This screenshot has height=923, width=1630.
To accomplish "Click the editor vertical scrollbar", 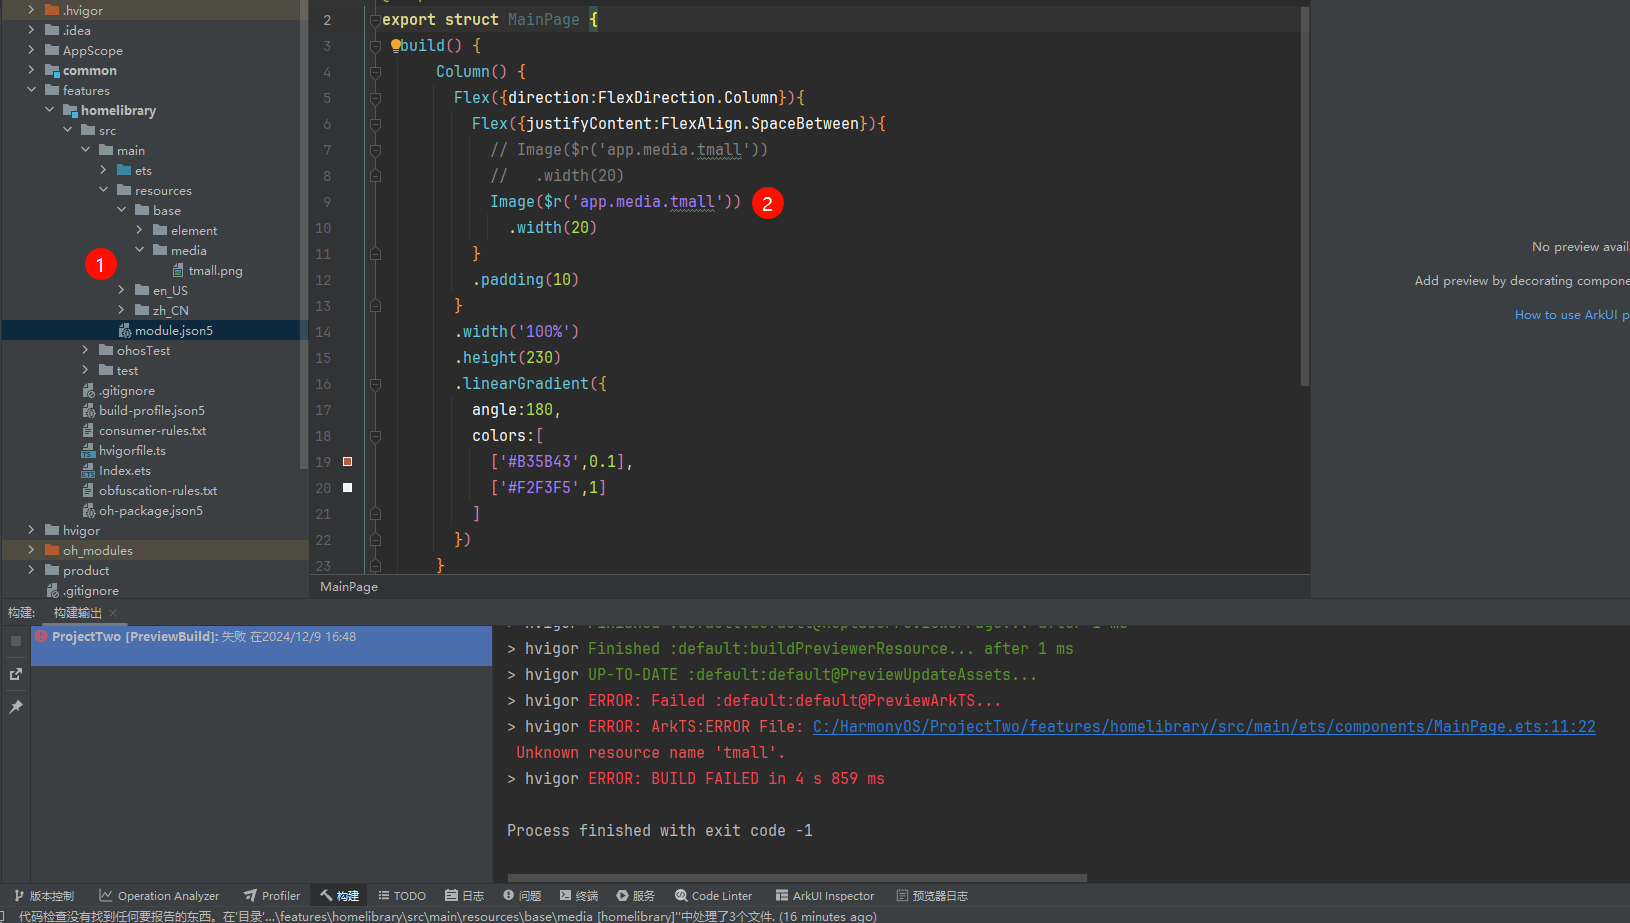I will click(x=1304, y=197).
